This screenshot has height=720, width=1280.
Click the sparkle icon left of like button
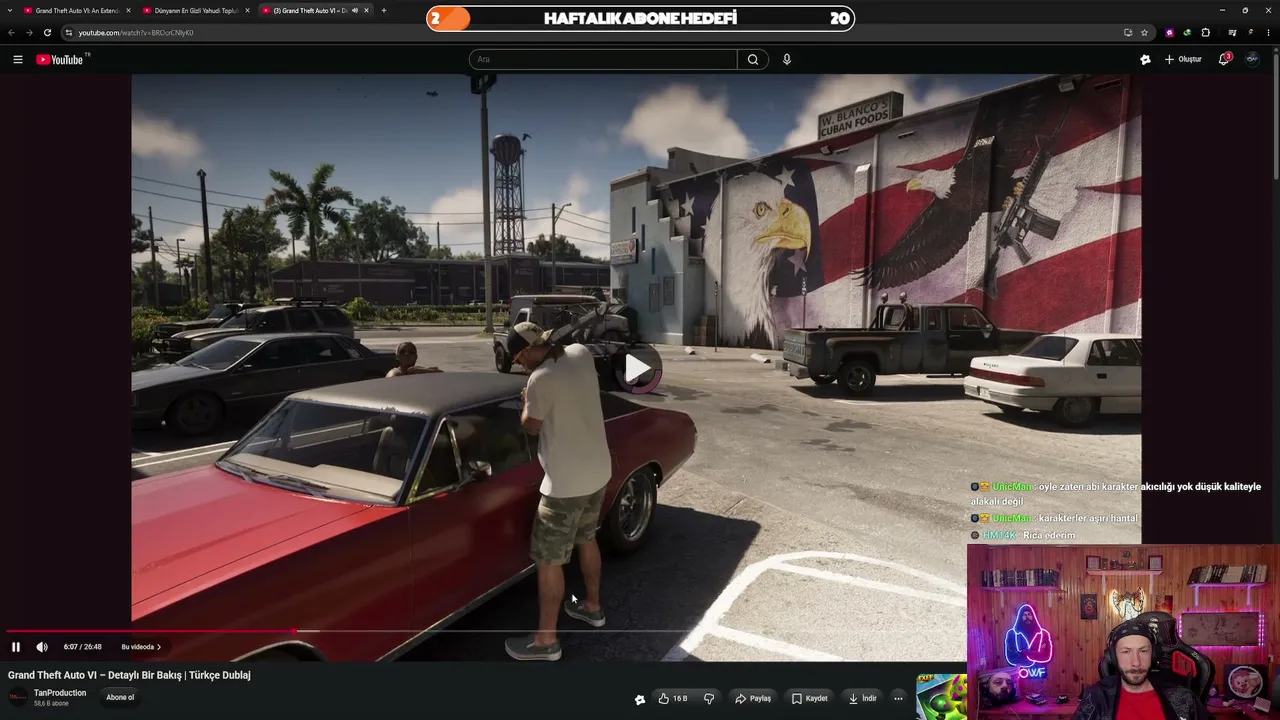coord(640,699)
